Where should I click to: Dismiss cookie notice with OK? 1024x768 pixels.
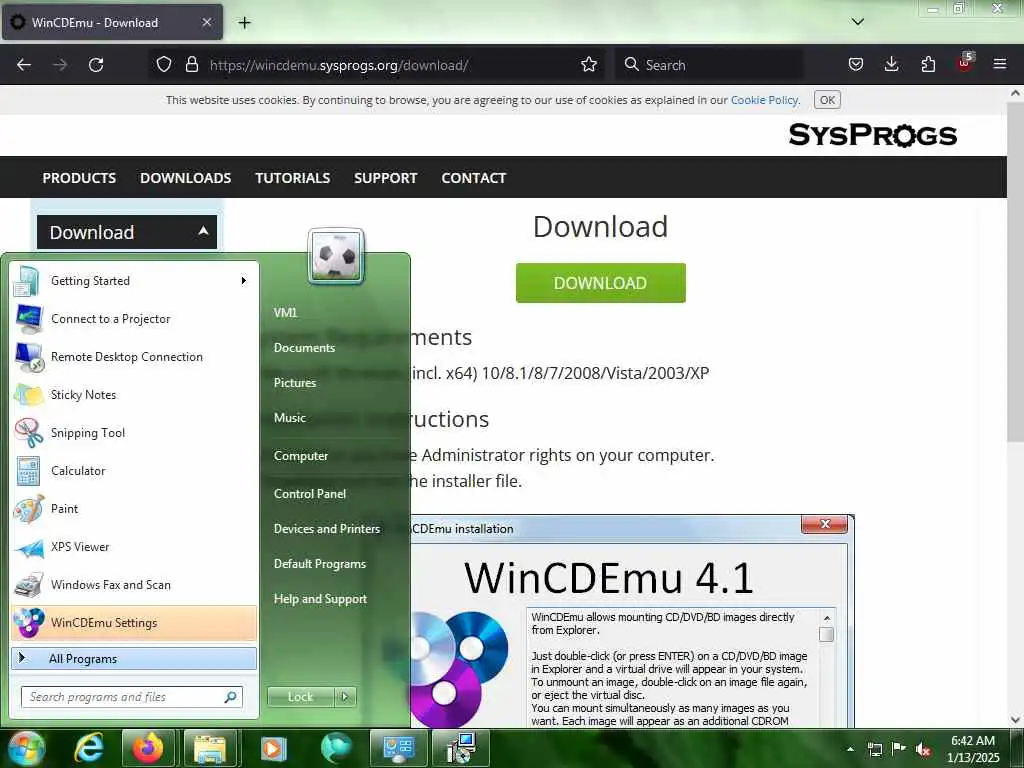coord(827,100)
